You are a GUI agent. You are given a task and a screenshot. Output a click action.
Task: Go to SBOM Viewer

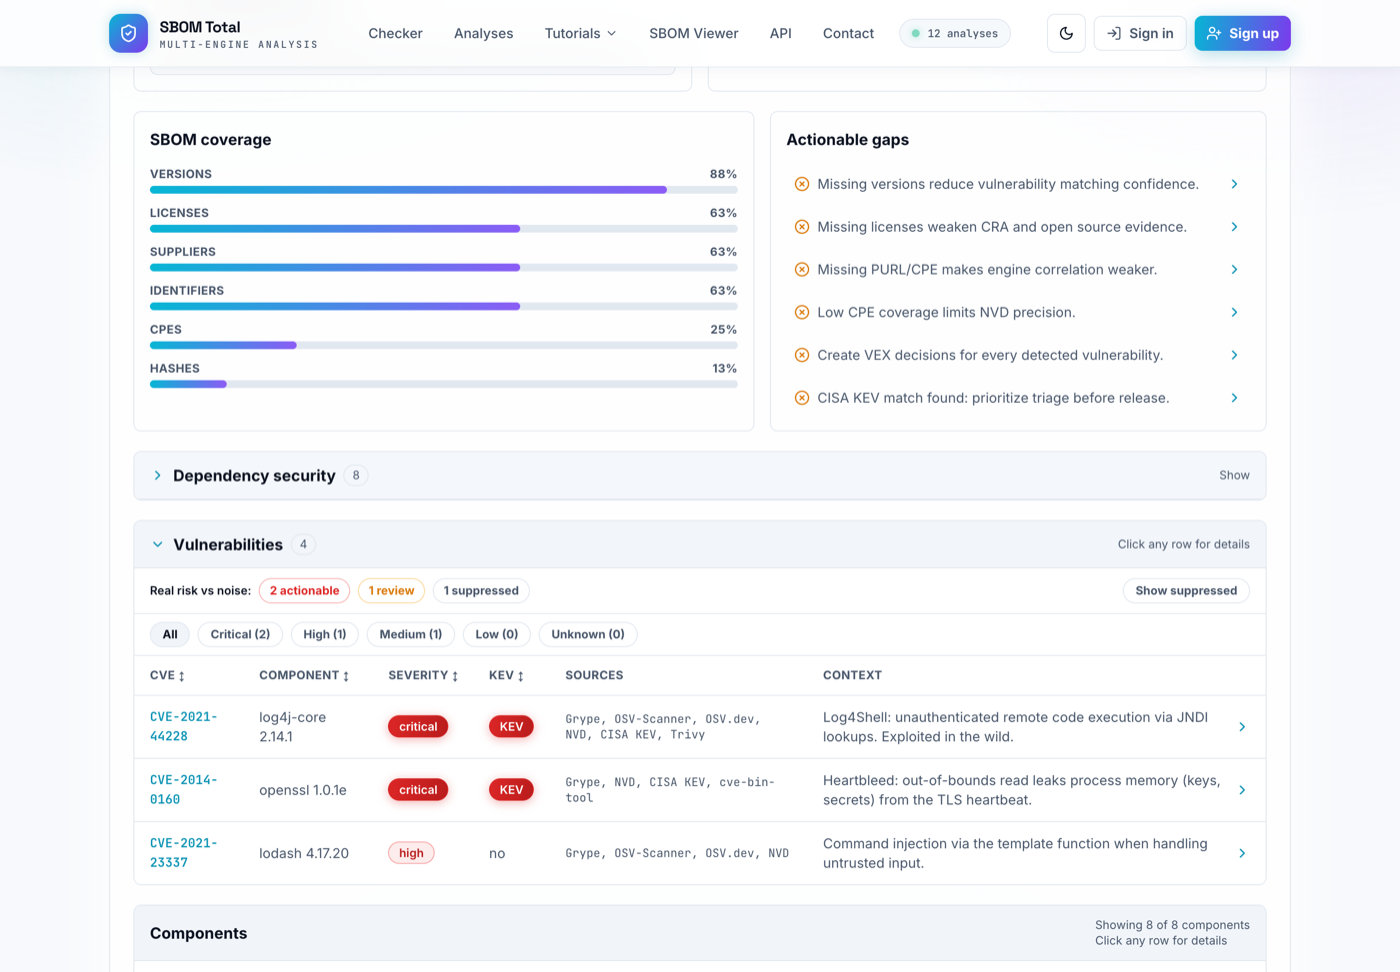(x=694, y=33)
